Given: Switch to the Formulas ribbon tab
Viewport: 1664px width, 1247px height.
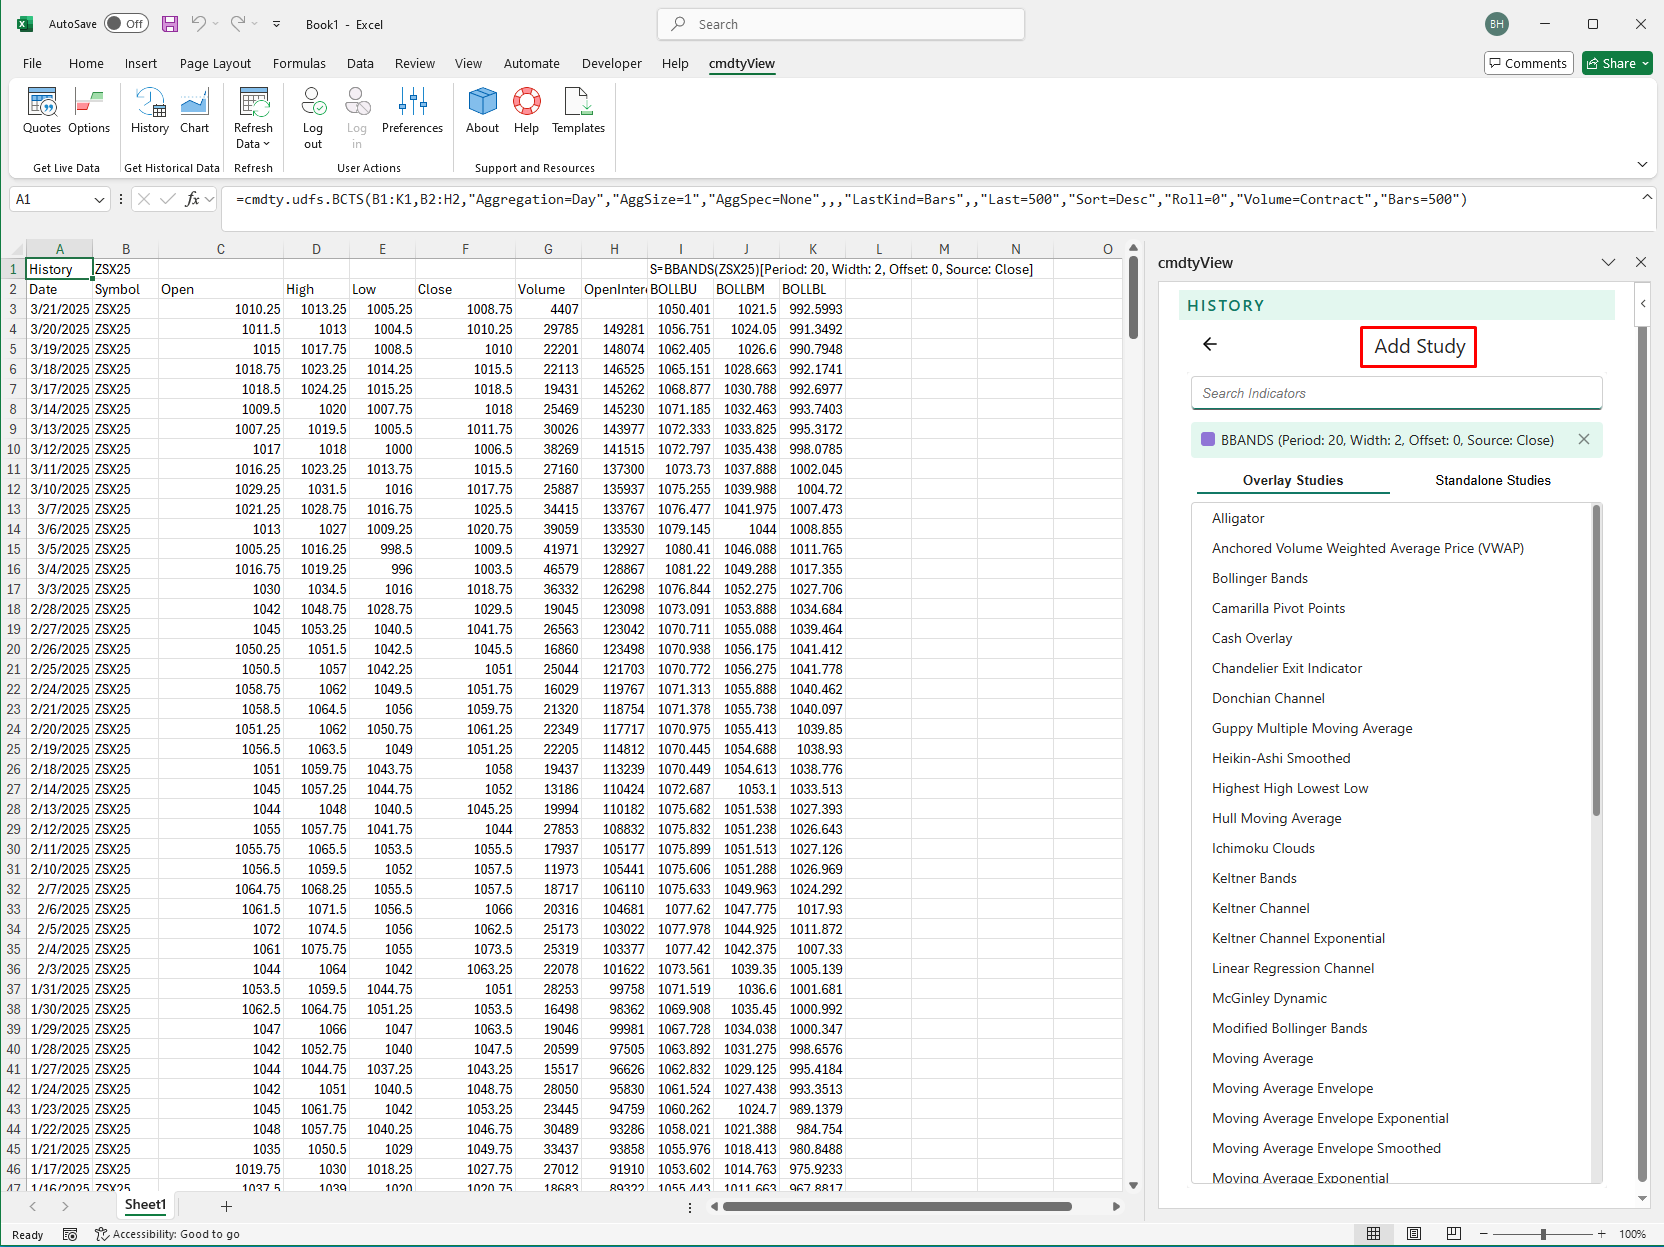Looking at the screenshot, I should tap(299, 63).
